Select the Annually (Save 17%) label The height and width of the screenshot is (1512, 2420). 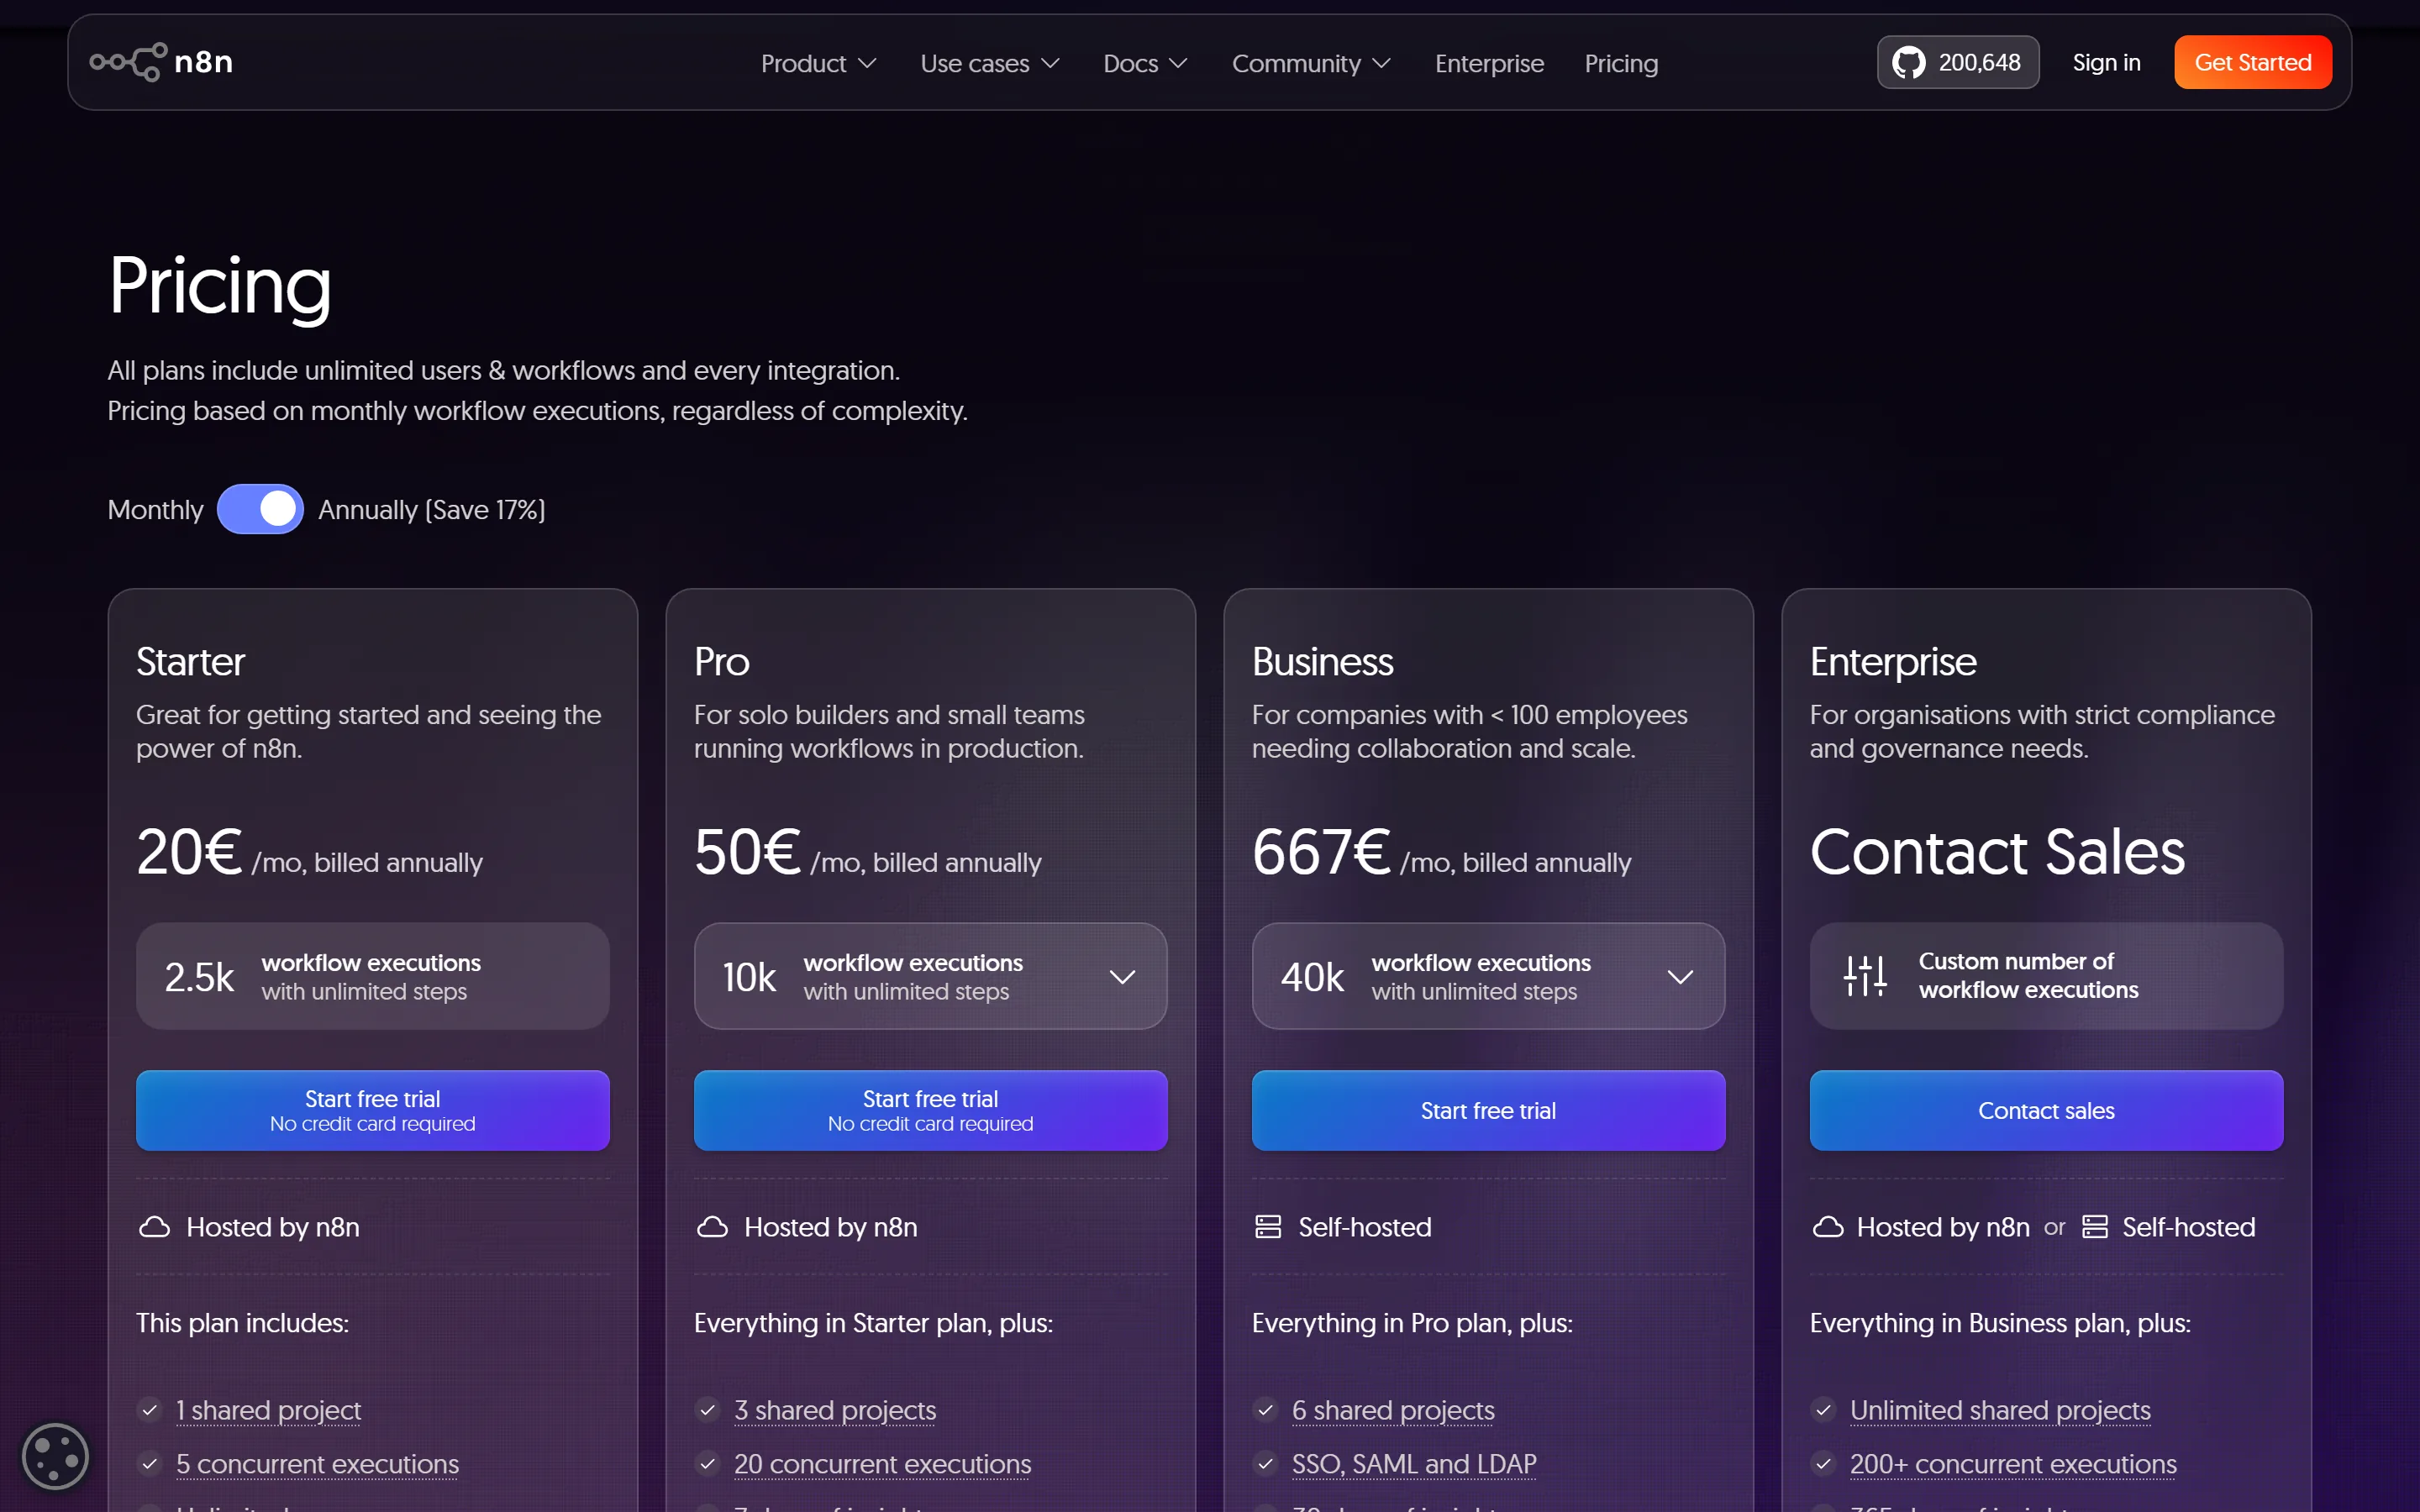432,510
